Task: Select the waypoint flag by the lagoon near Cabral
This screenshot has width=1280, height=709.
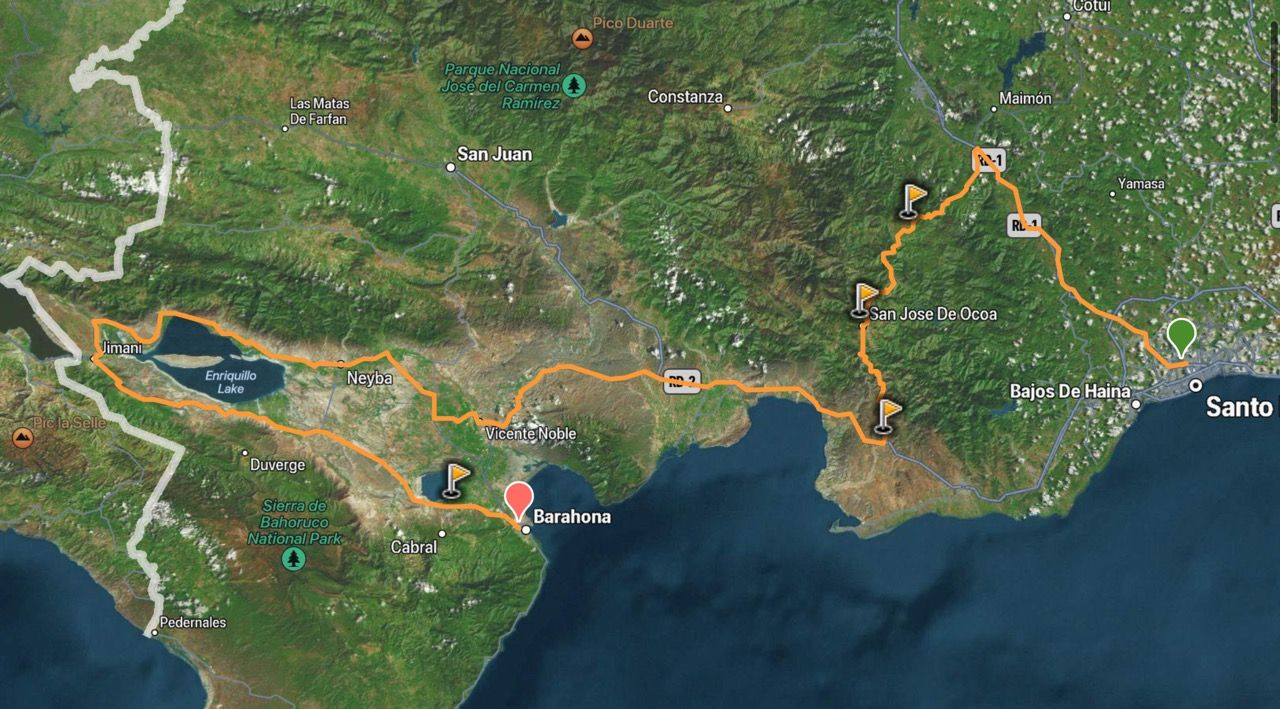Action: tap(455, 480)
